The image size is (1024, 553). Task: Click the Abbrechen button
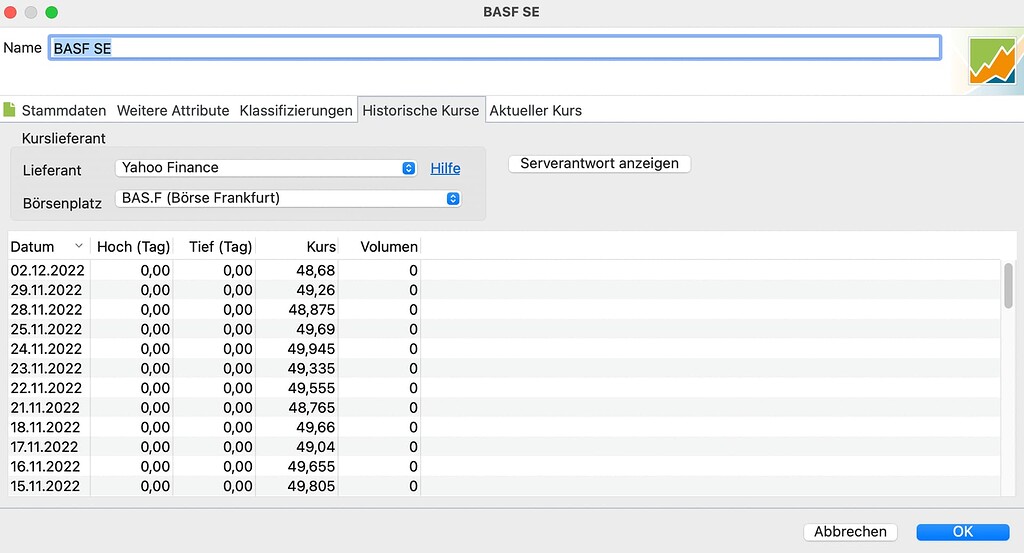click(850, 531)
